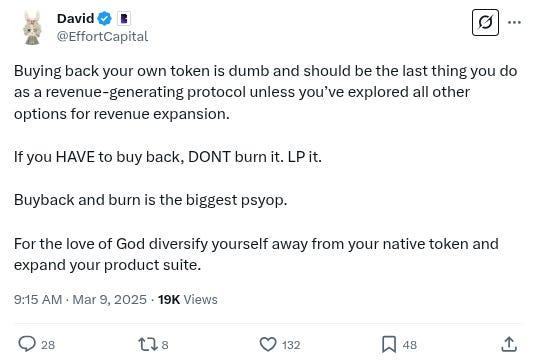Click the blue verified checkmark badge

[105, 18]
